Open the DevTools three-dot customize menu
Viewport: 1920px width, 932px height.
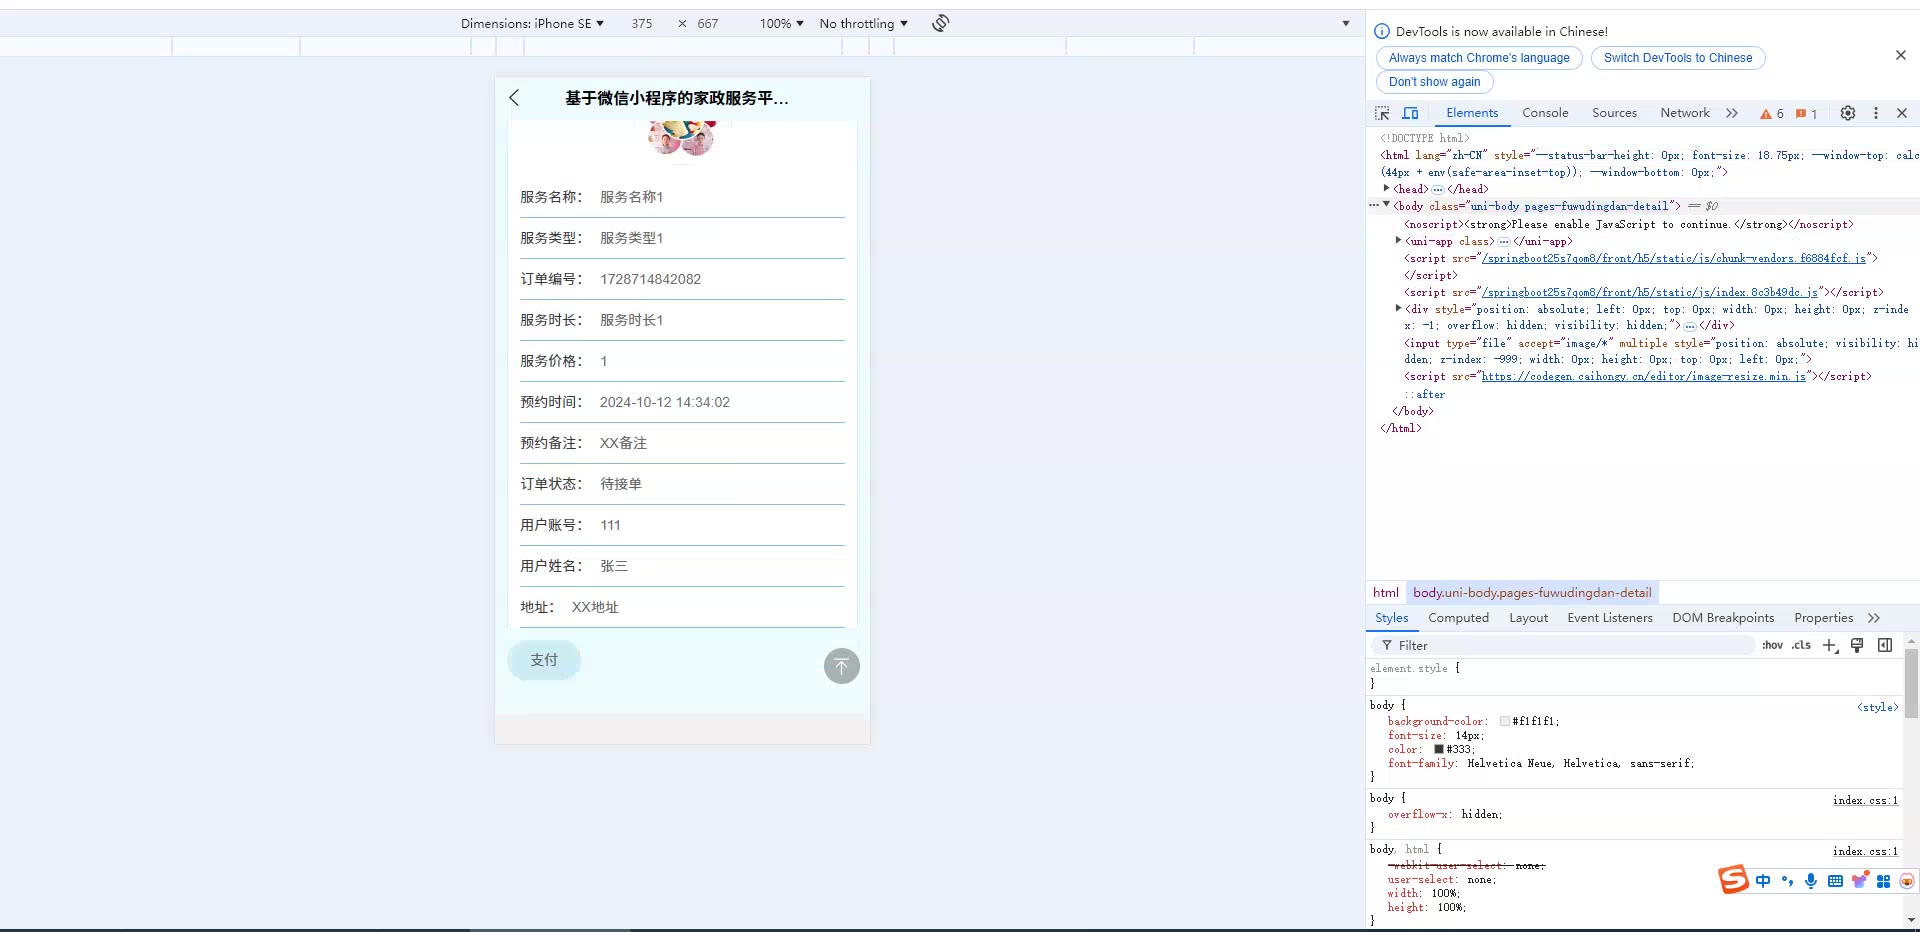[x=1876, y=113]
